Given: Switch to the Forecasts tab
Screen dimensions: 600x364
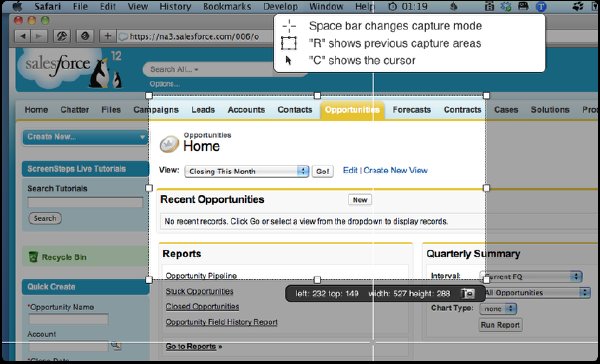Looking at the screenshot, I should coord(412,110).
